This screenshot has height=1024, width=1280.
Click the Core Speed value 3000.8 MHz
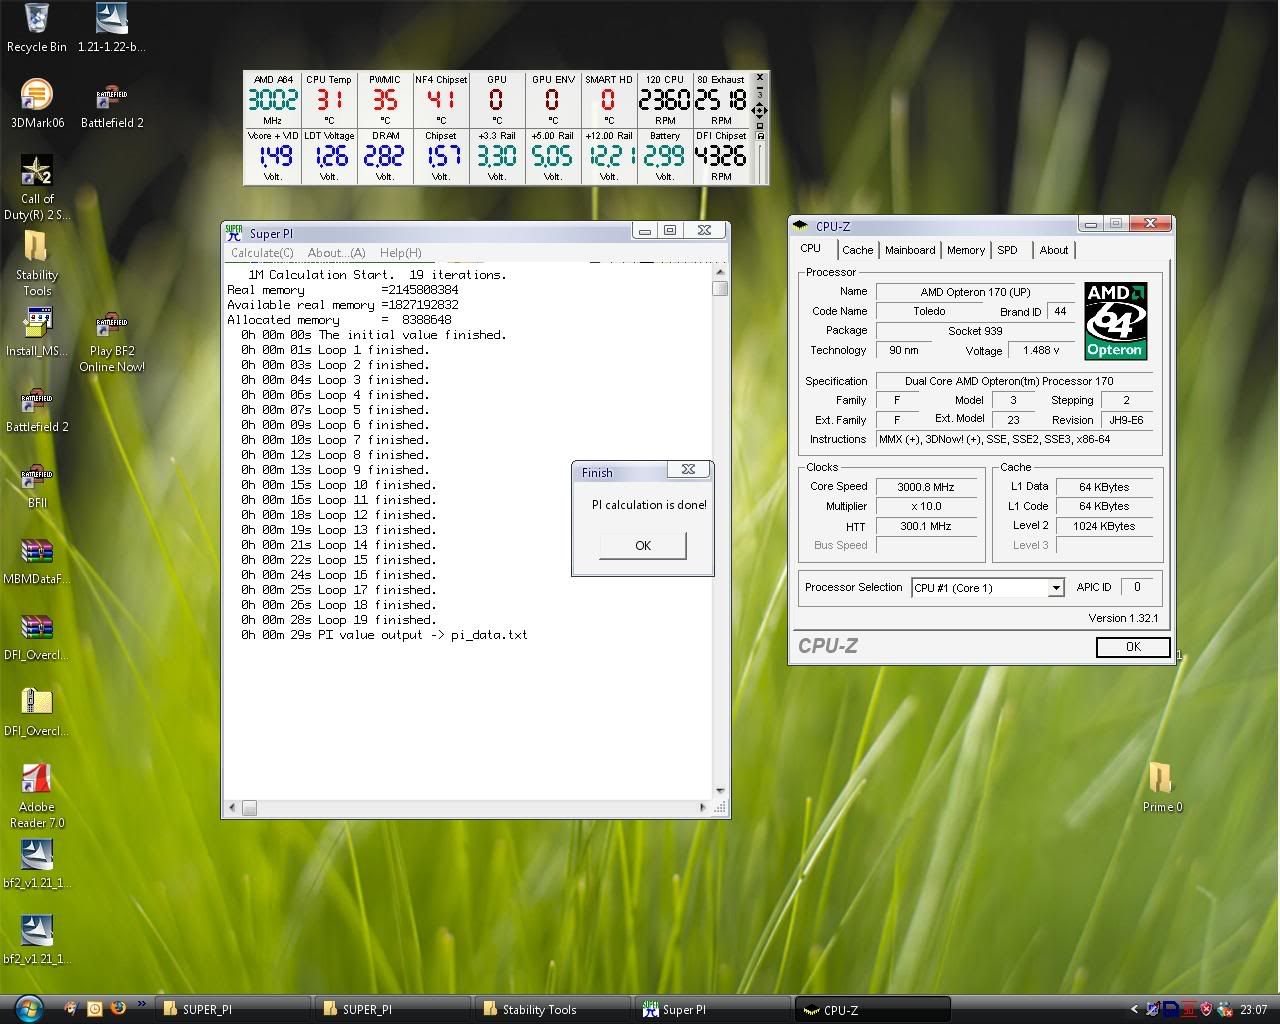pyautogui.click(x=926, y=487)
